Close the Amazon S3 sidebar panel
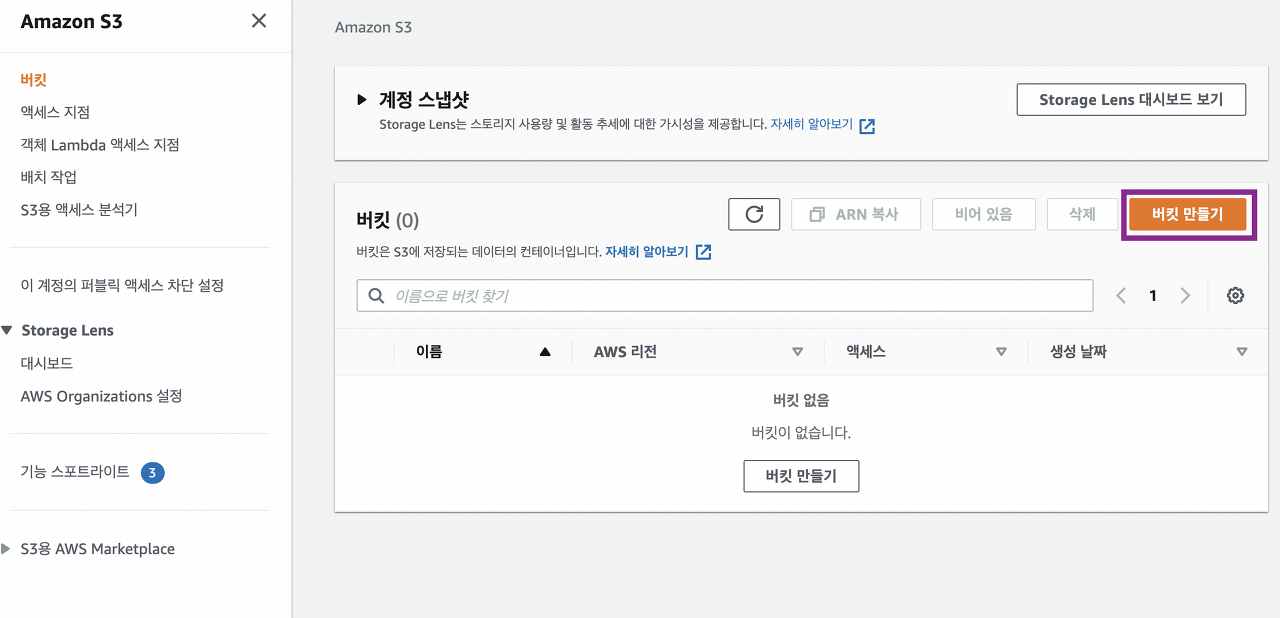This screenshot has height=618, width=1280. [258, 21]
